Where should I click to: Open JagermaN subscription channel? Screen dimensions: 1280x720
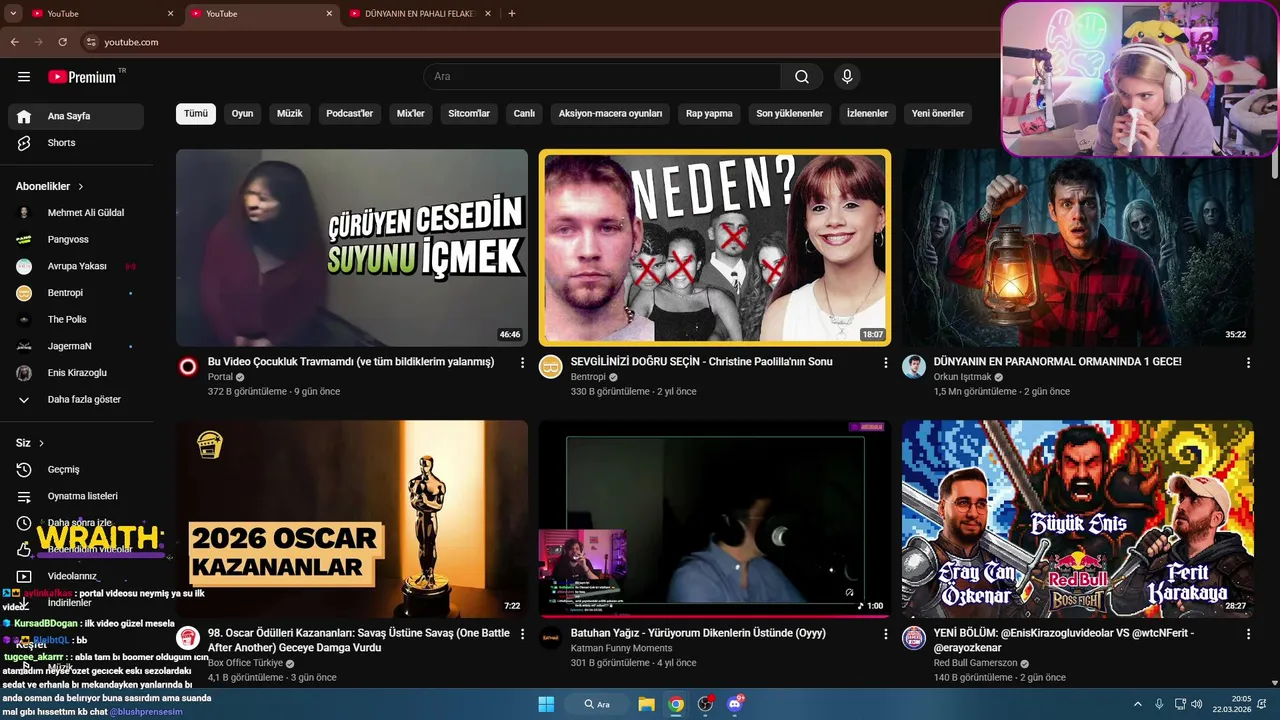[x=76, y=346]
